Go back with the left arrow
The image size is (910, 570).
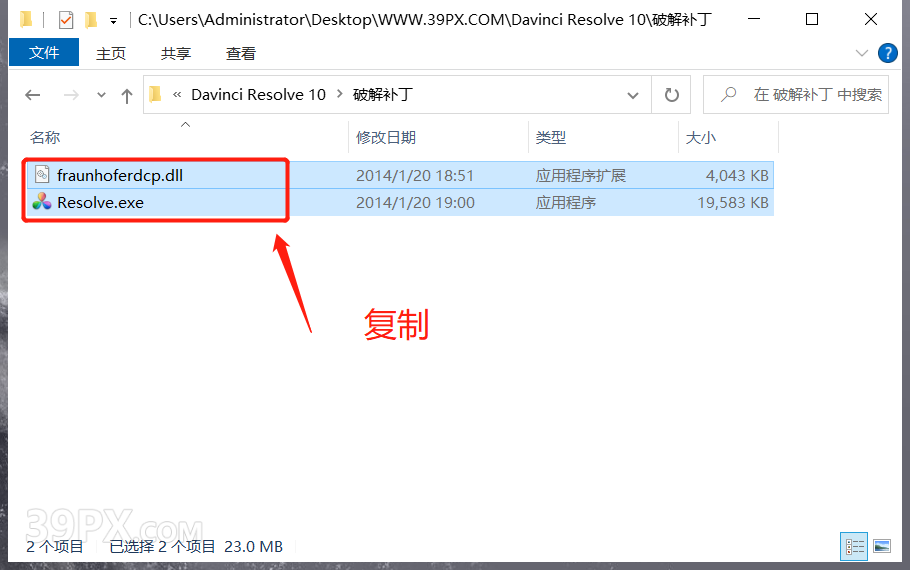click(32, 95)
